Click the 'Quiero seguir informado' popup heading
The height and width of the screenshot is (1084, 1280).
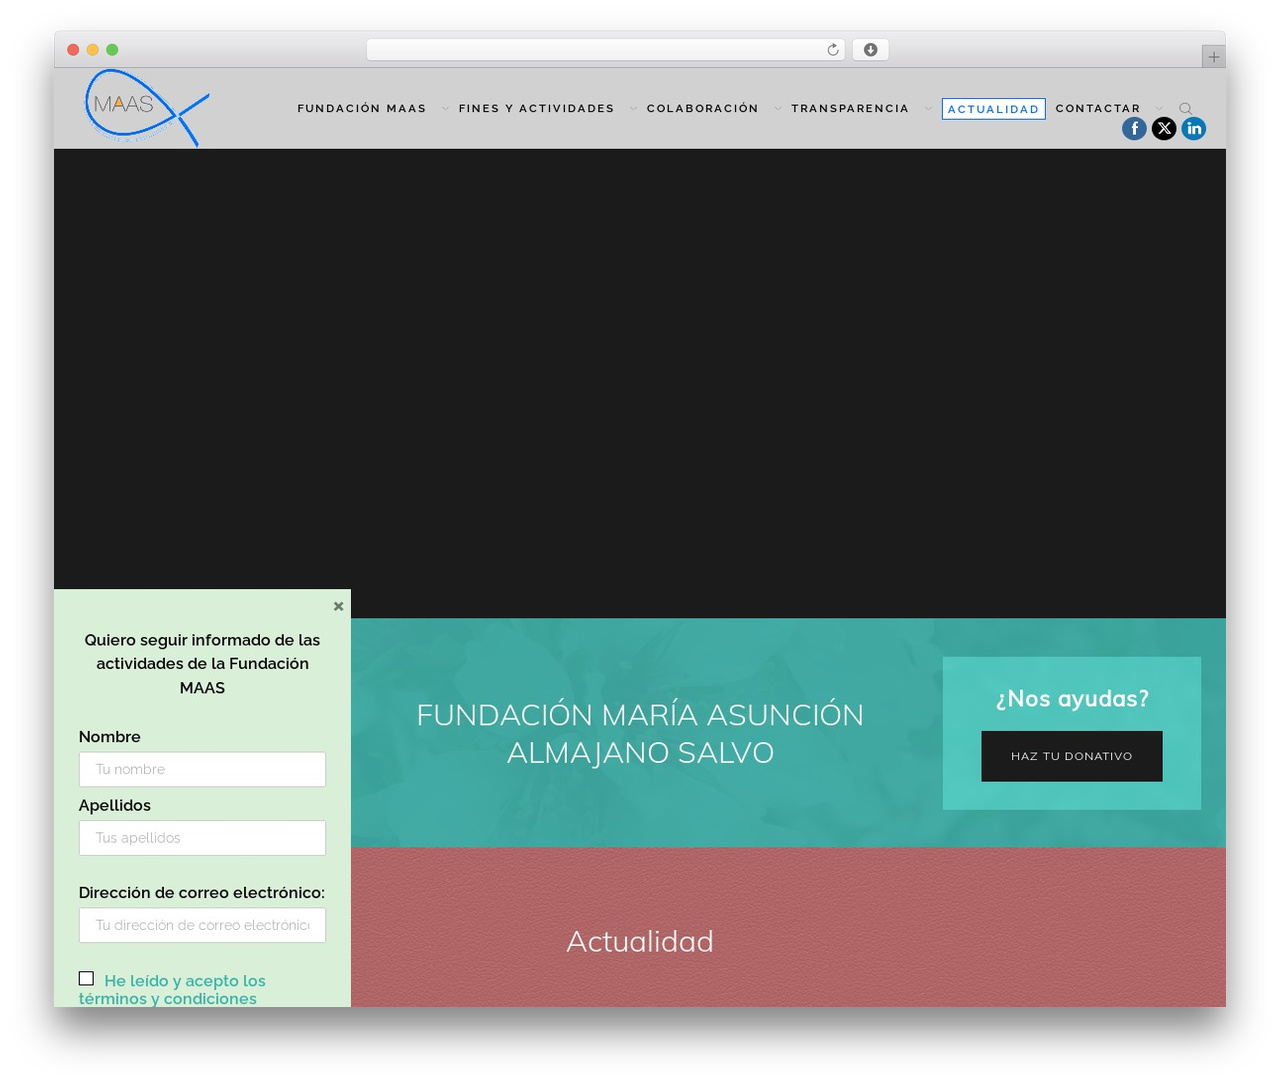tap(202, 664)
